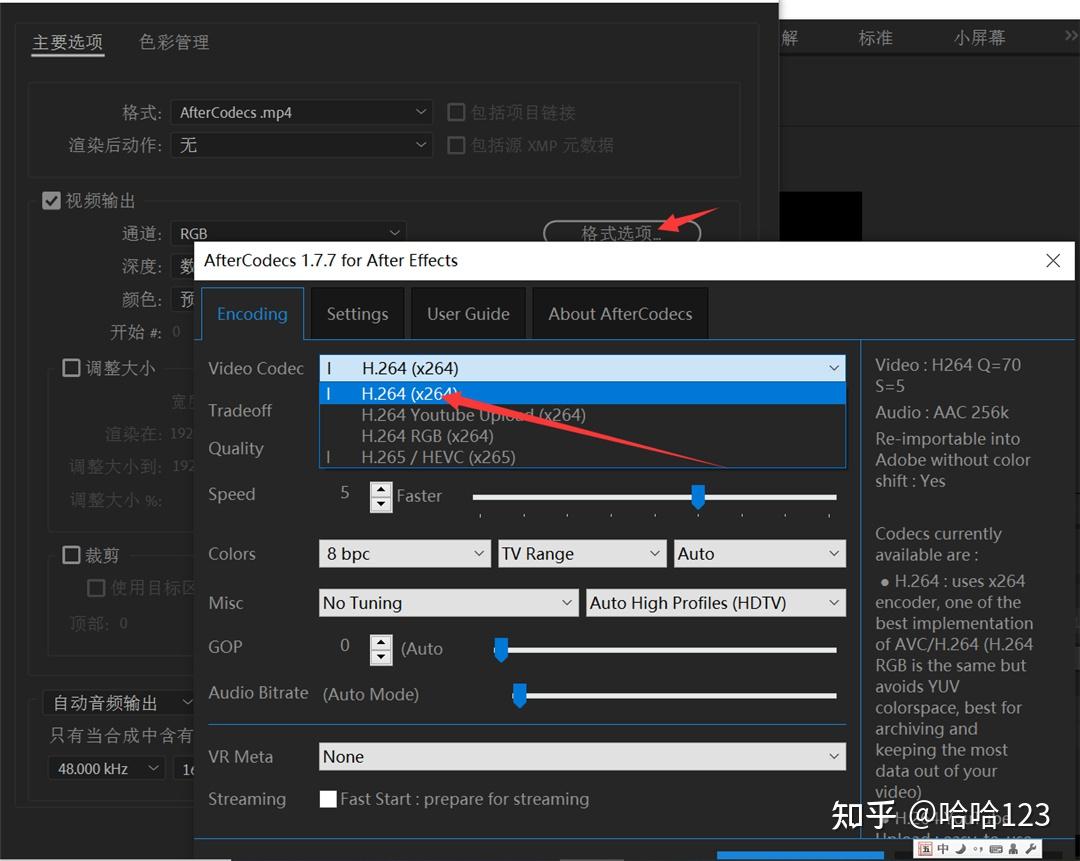
Task: Open the Video Codec dropdown box
Action: [582, 369]
